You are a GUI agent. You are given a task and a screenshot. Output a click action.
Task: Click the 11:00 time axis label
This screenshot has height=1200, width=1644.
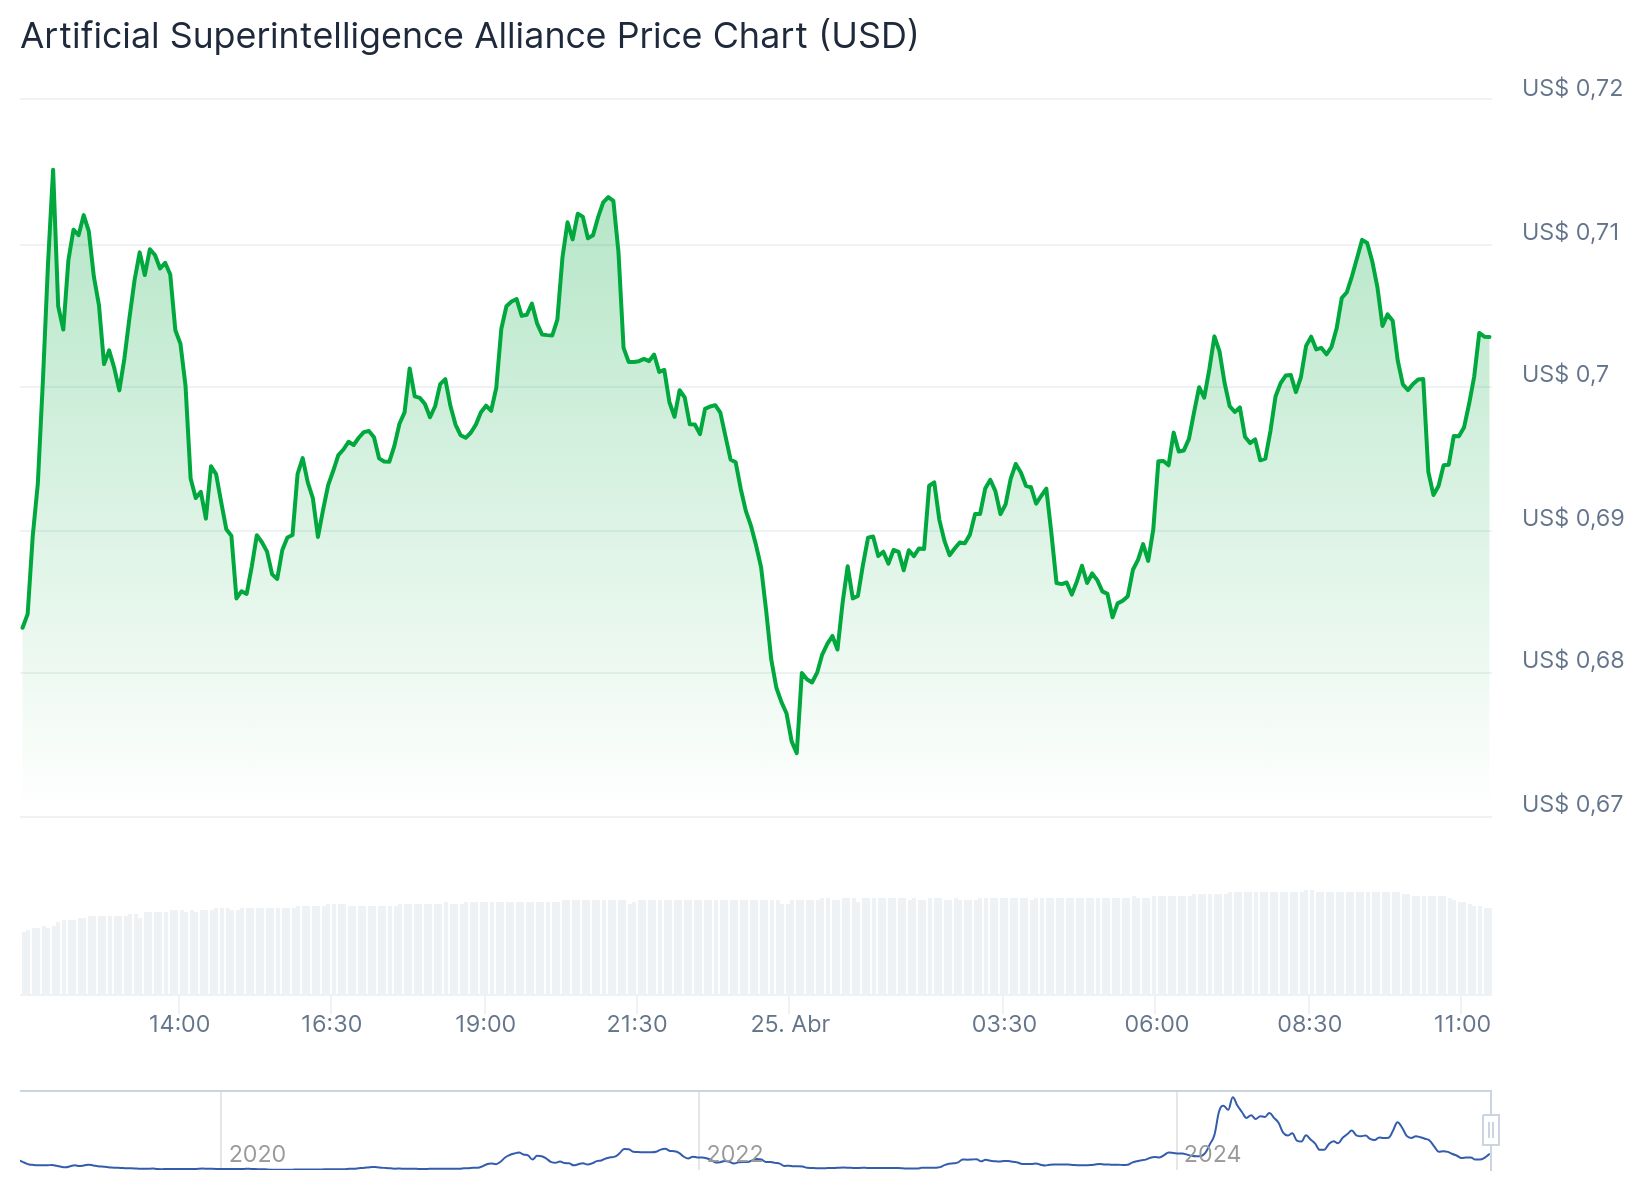click(x=1462, y=1024)
